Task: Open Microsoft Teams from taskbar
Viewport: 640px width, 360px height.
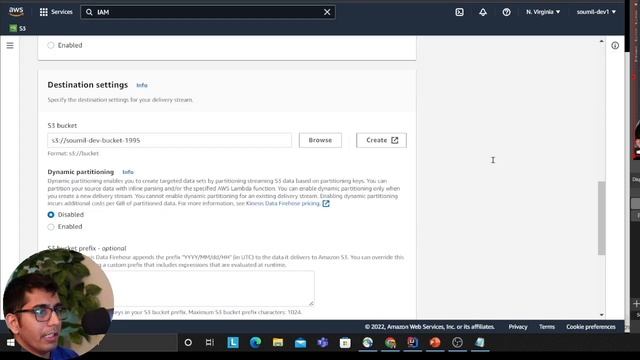Action: click(x=323, y=343)
